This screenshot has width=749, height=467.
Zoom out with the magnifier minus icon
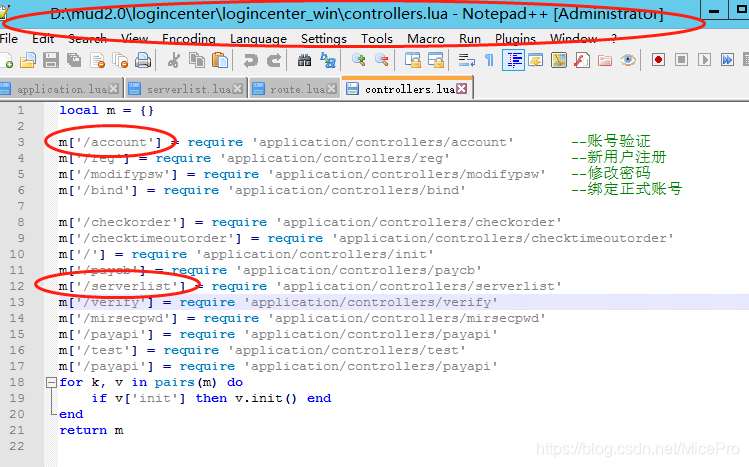[382, 60]
